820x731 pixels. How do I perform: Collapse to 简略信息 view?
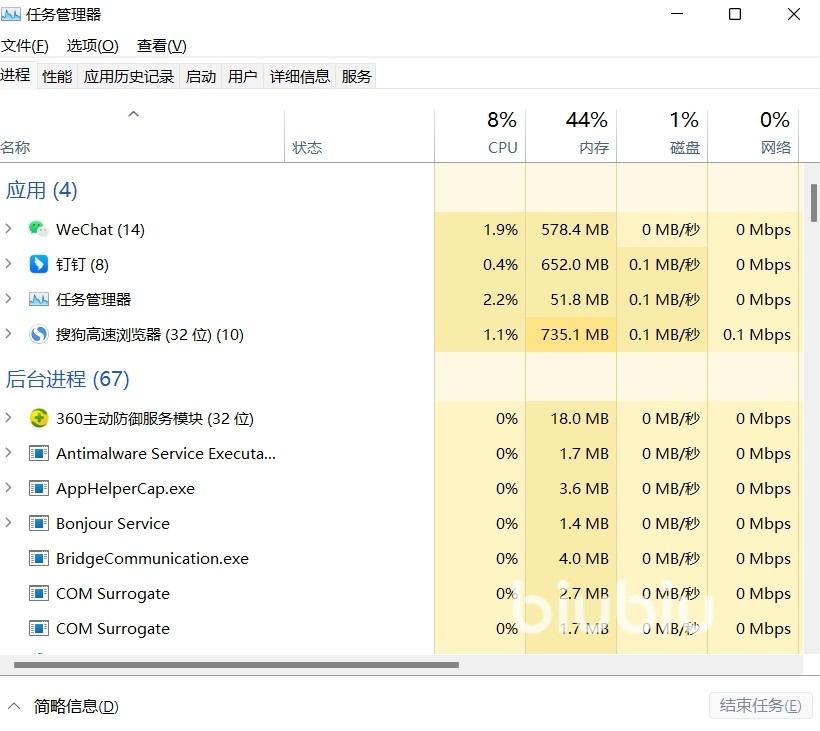(64, 706)
